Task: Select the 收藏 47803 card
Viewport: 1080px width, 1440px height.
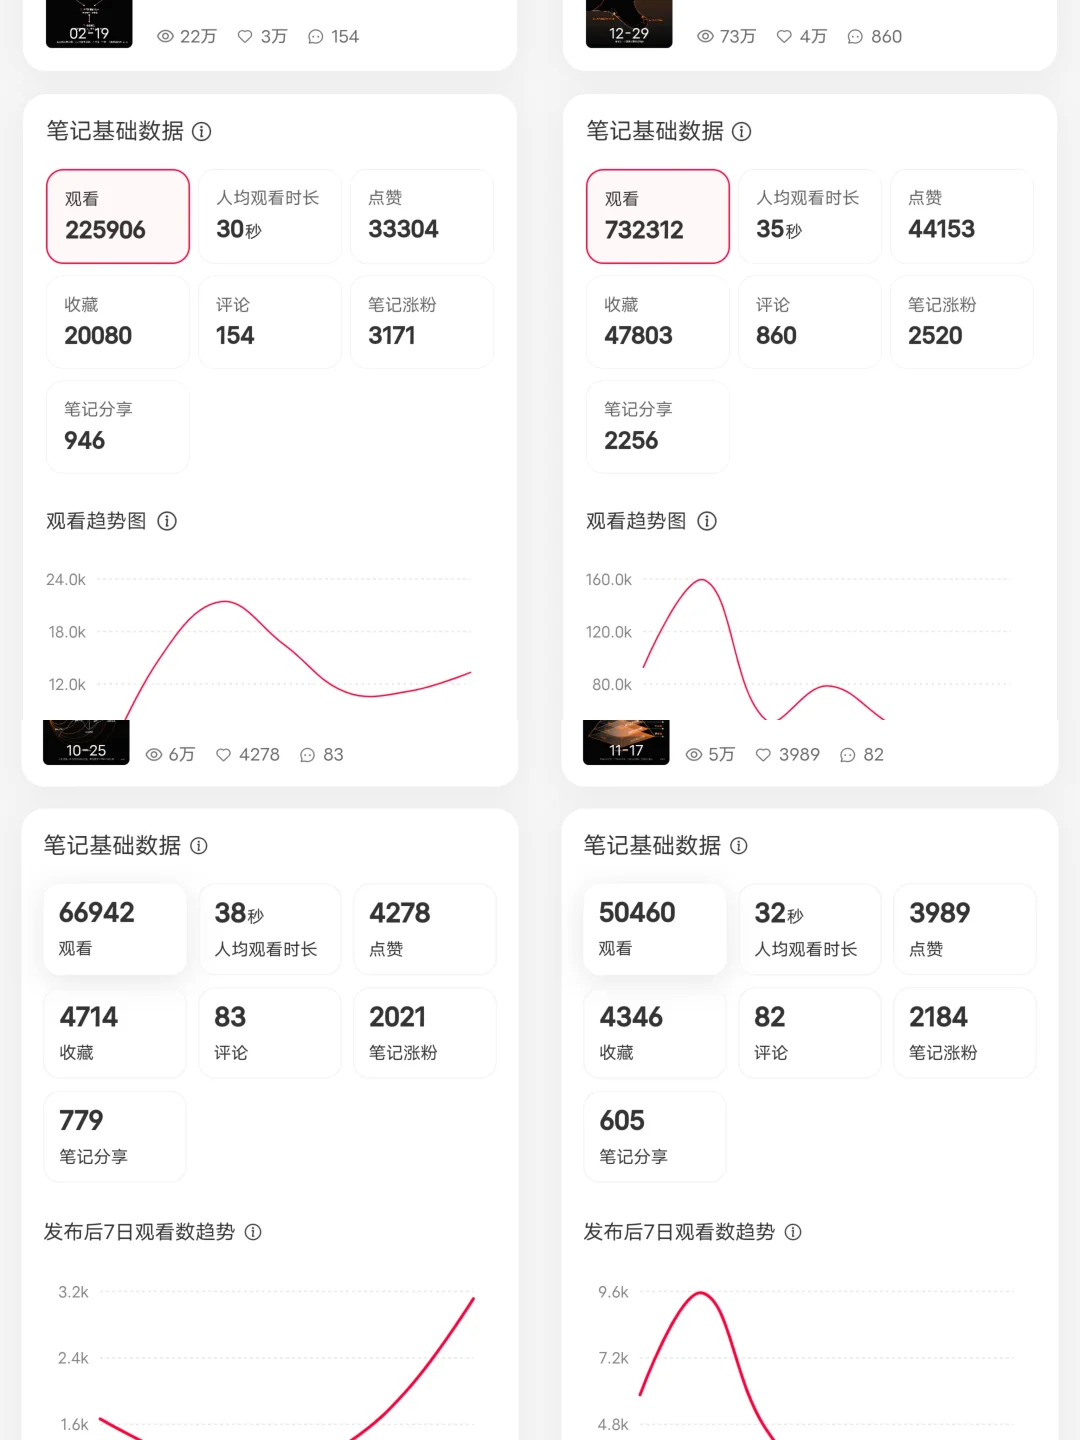Action: coord(658,322)
